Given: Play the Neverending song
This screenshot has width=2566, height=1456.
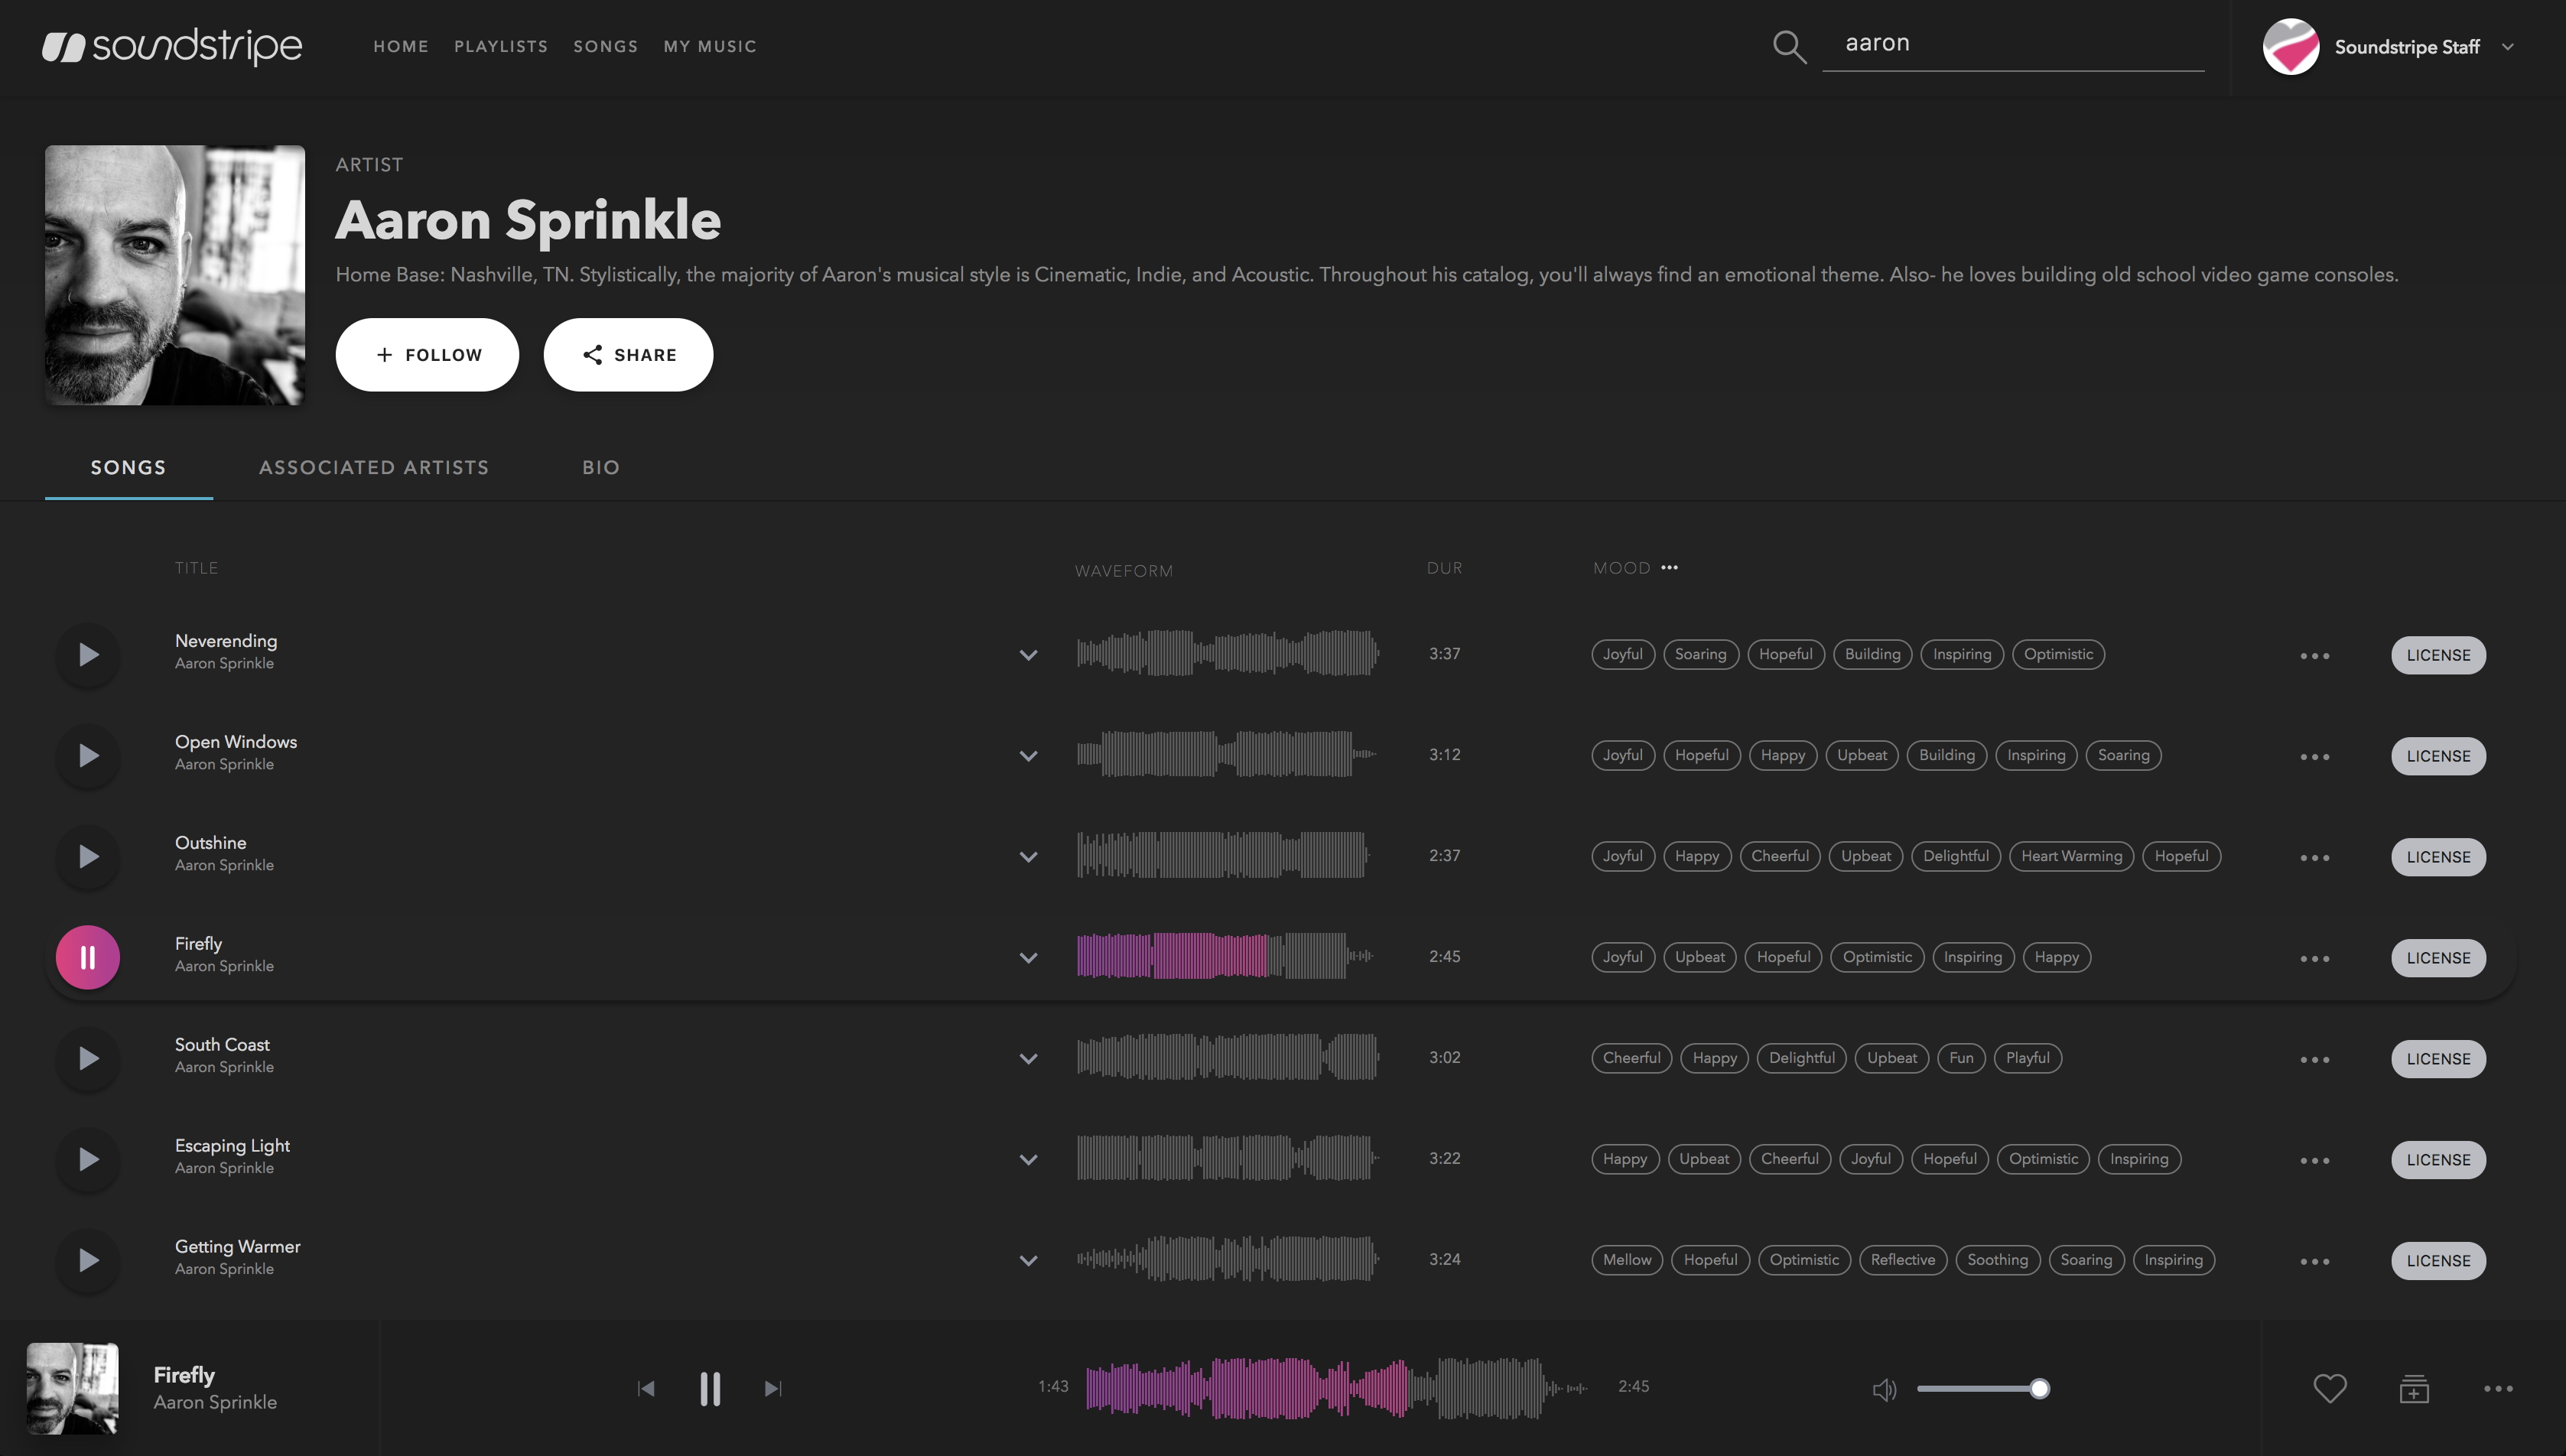Looking at the screenshot, I should tap(88, 655).
